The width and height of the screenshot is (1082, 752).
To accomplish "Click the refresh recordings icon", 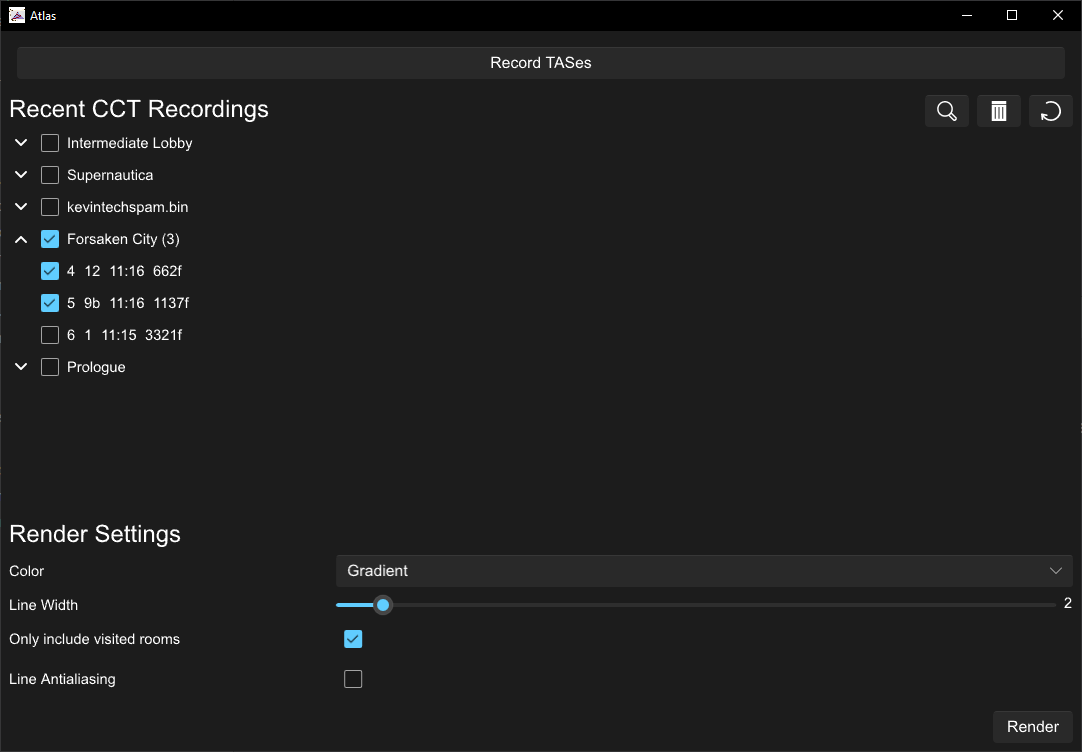I will pyautogui.click(x=1050, y=111).
